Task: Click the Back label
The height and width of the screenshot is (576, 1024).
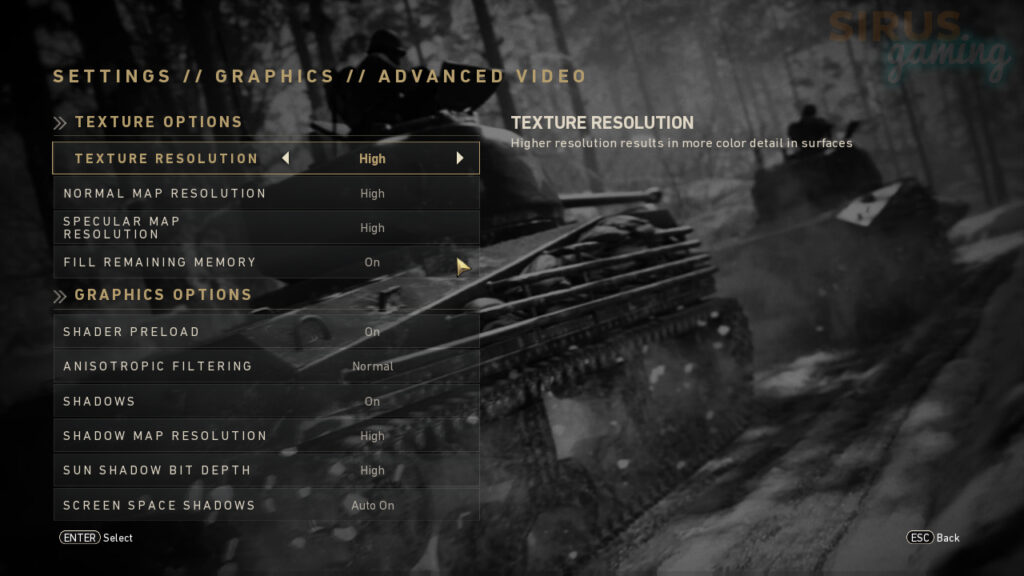Action: (x=948, y=538)
